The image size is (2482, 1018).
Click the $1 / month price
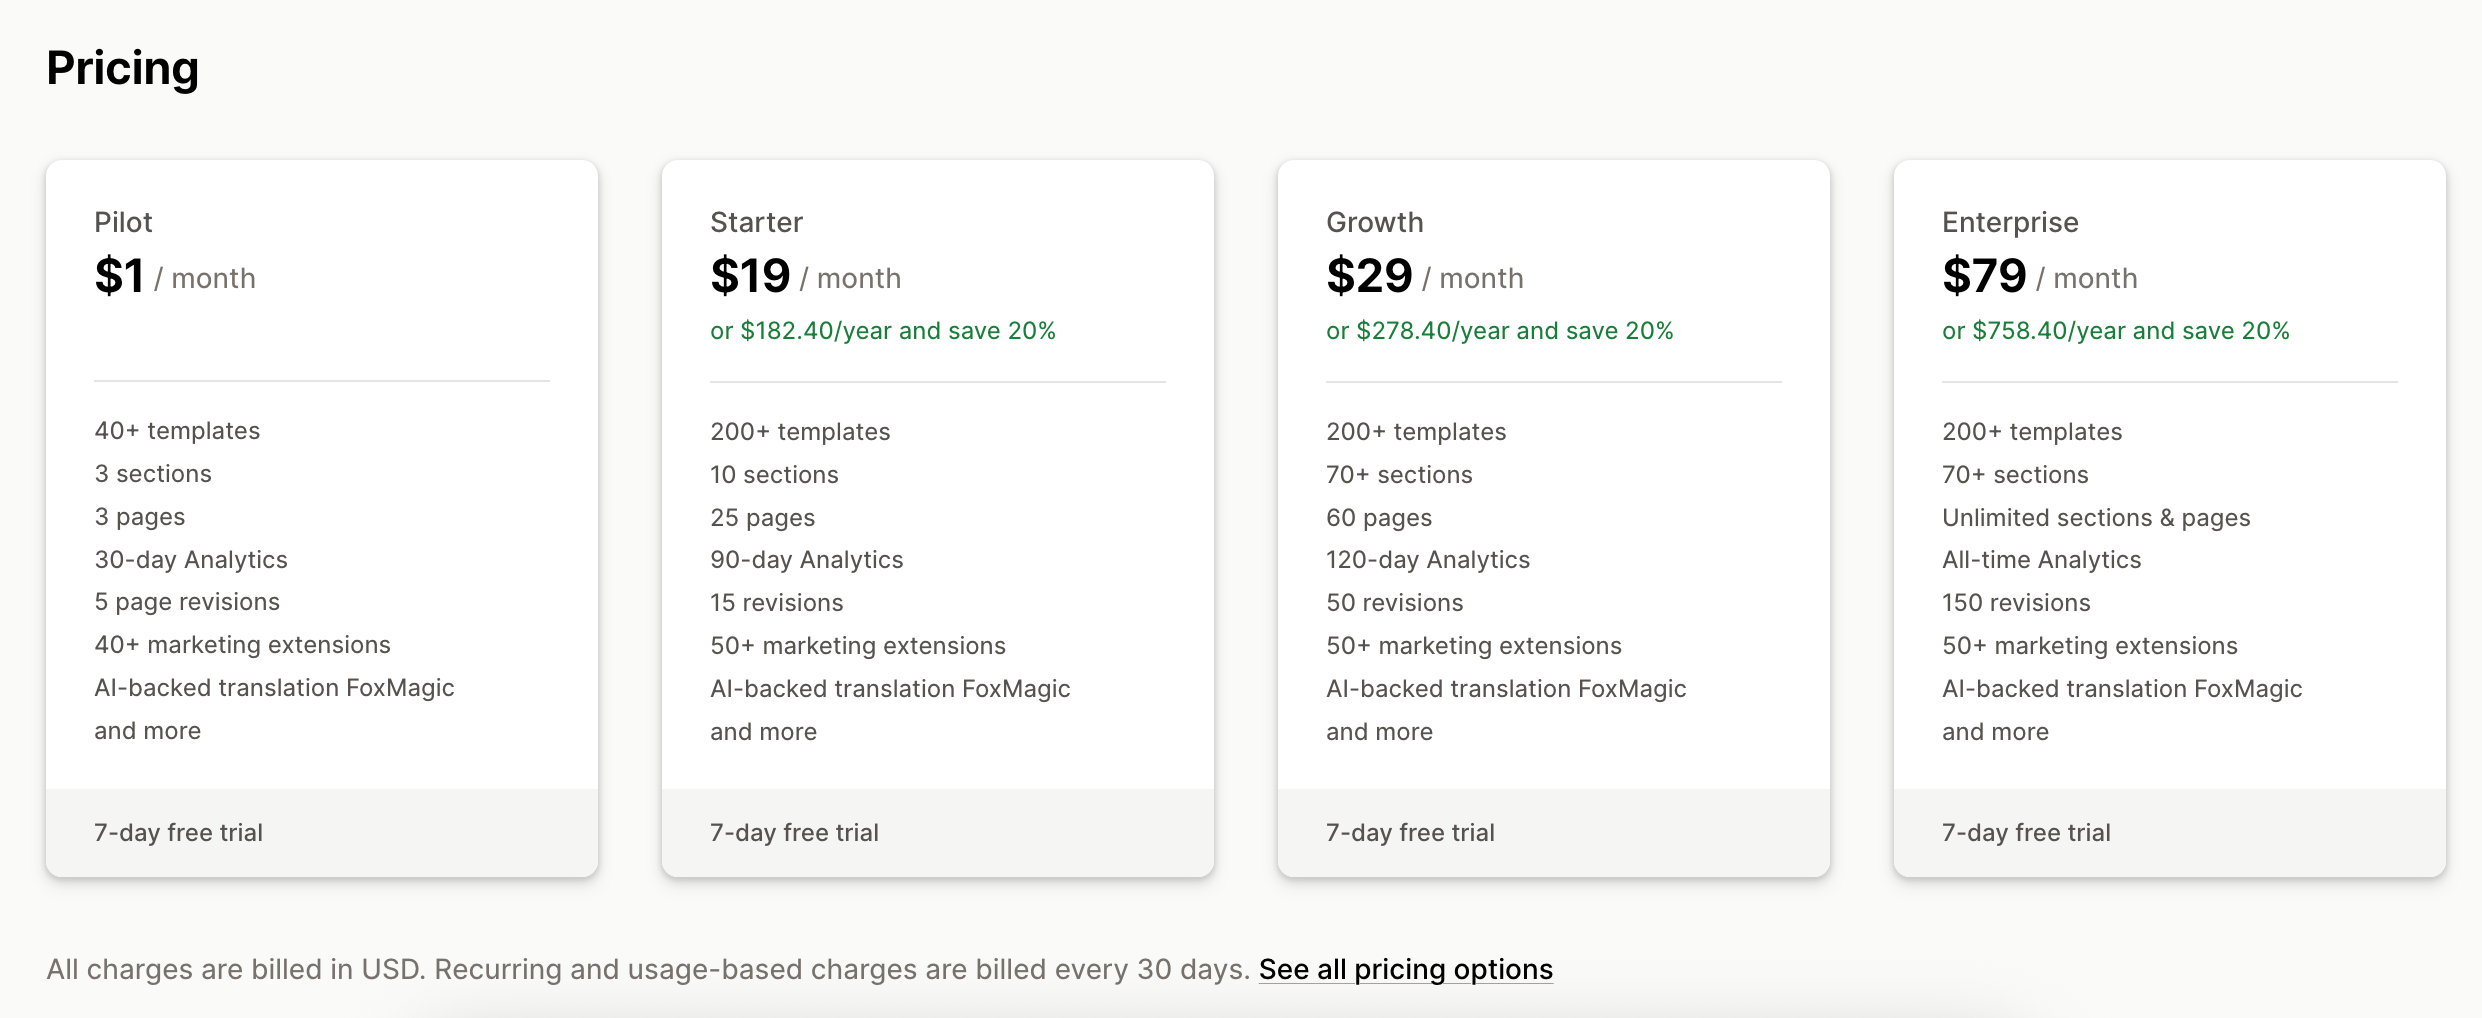click(x=175, y=276)
